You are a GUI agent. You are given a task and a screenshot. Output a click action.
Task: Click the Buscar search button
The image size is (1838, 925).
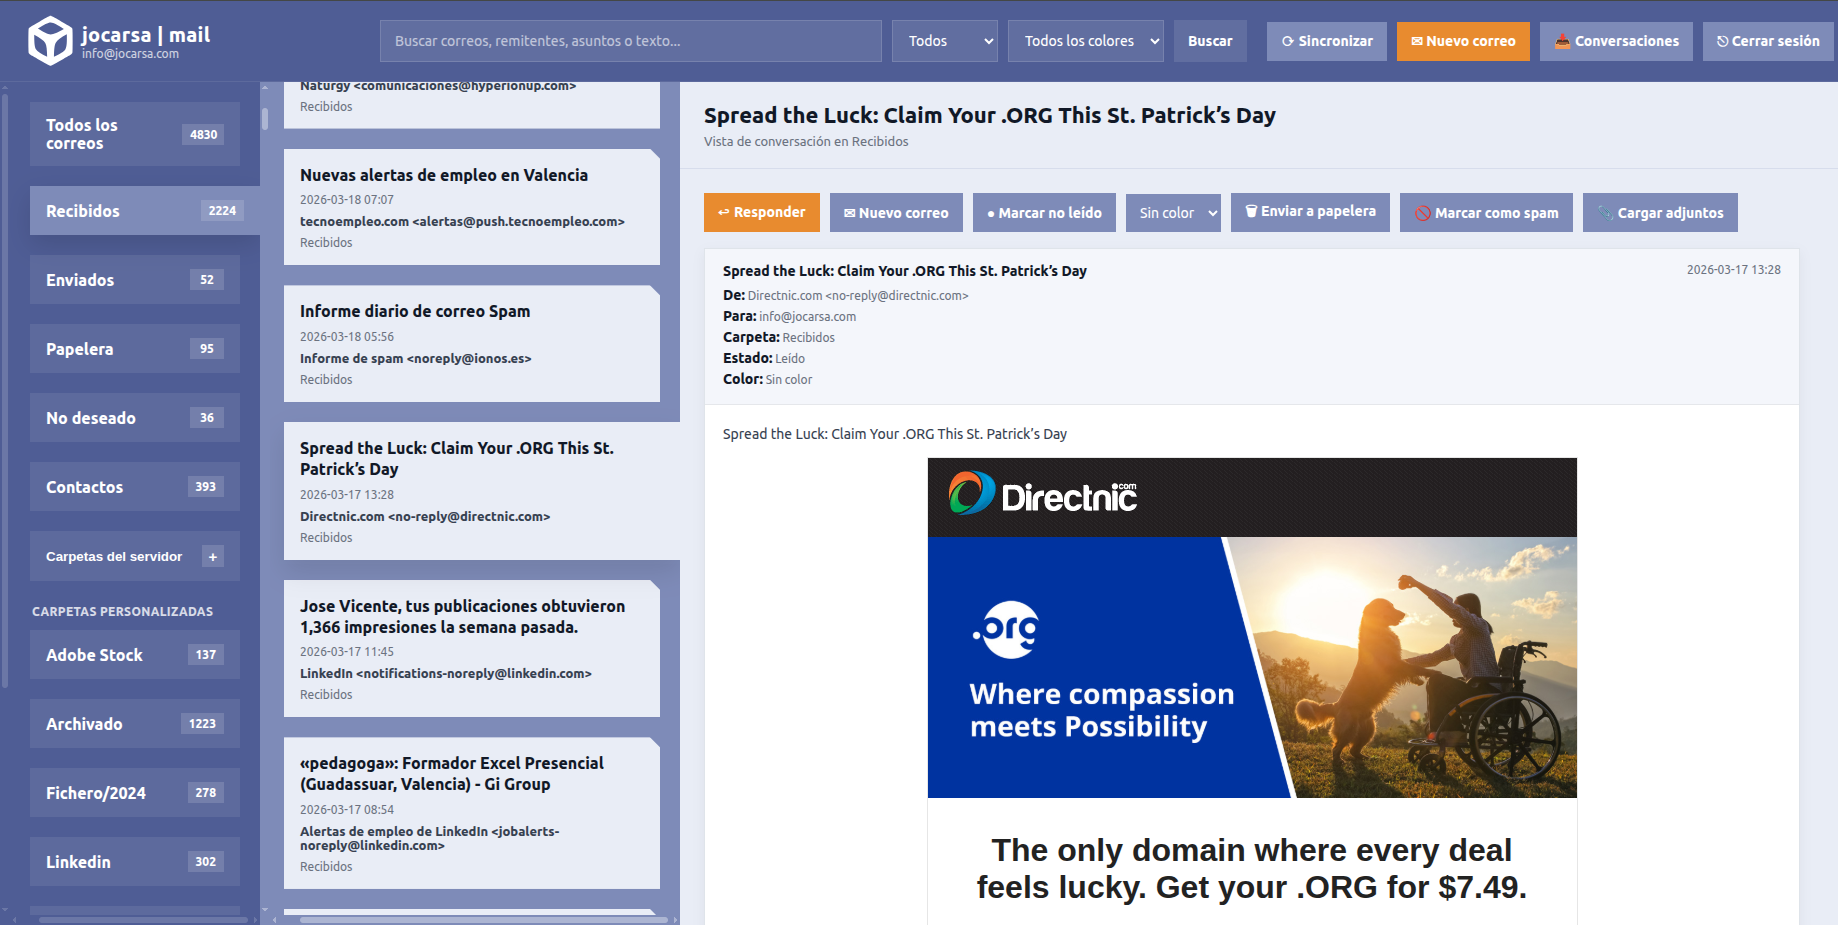1209,41
